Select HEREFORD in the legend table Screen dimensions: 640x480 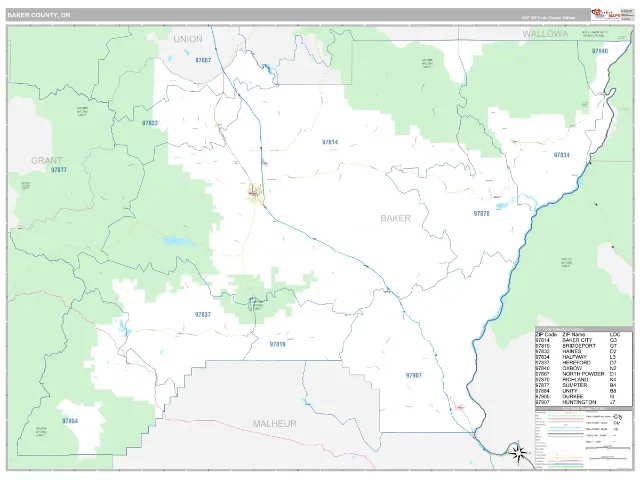577,362
